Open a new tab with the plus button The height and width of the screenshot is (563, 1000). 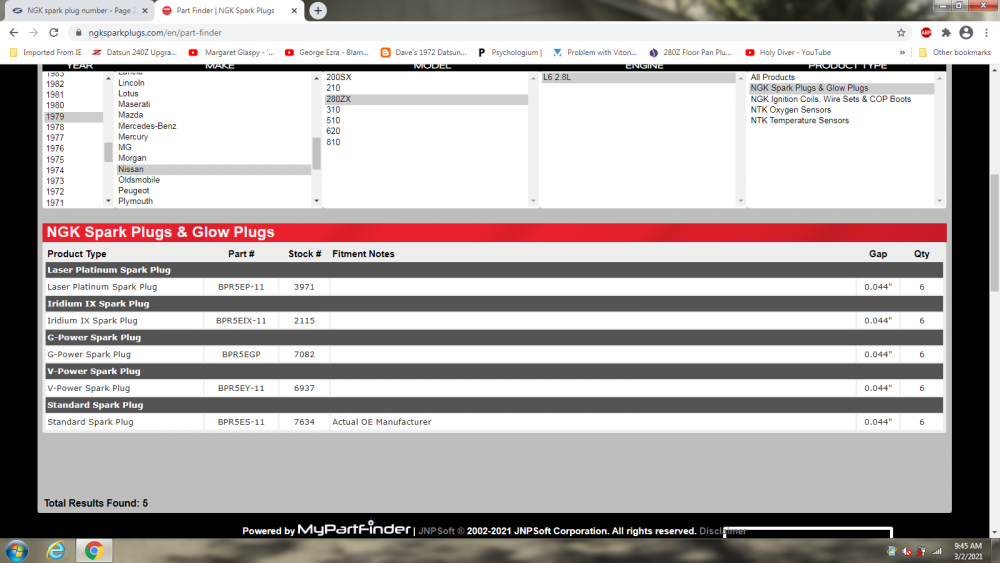[x=318, y=10]
